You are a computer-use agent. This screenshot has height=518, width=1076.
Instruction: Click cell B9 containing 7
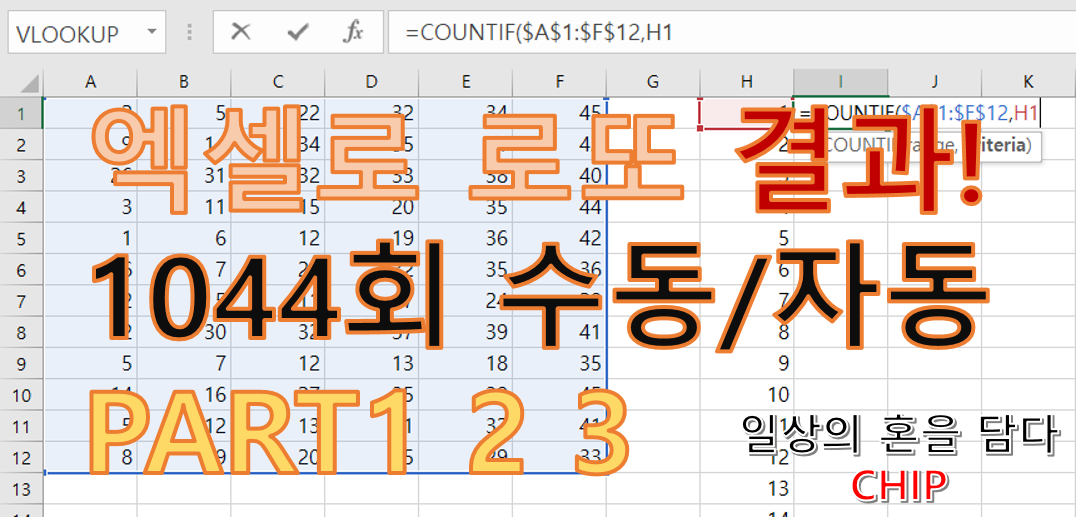[x=184, y=364]
